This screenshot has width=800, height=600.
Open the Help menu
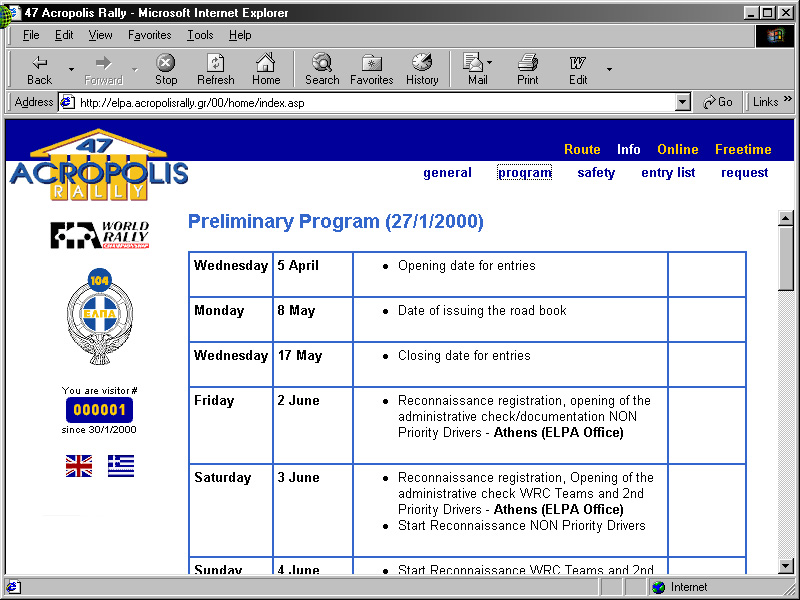(x=240, y=35)
